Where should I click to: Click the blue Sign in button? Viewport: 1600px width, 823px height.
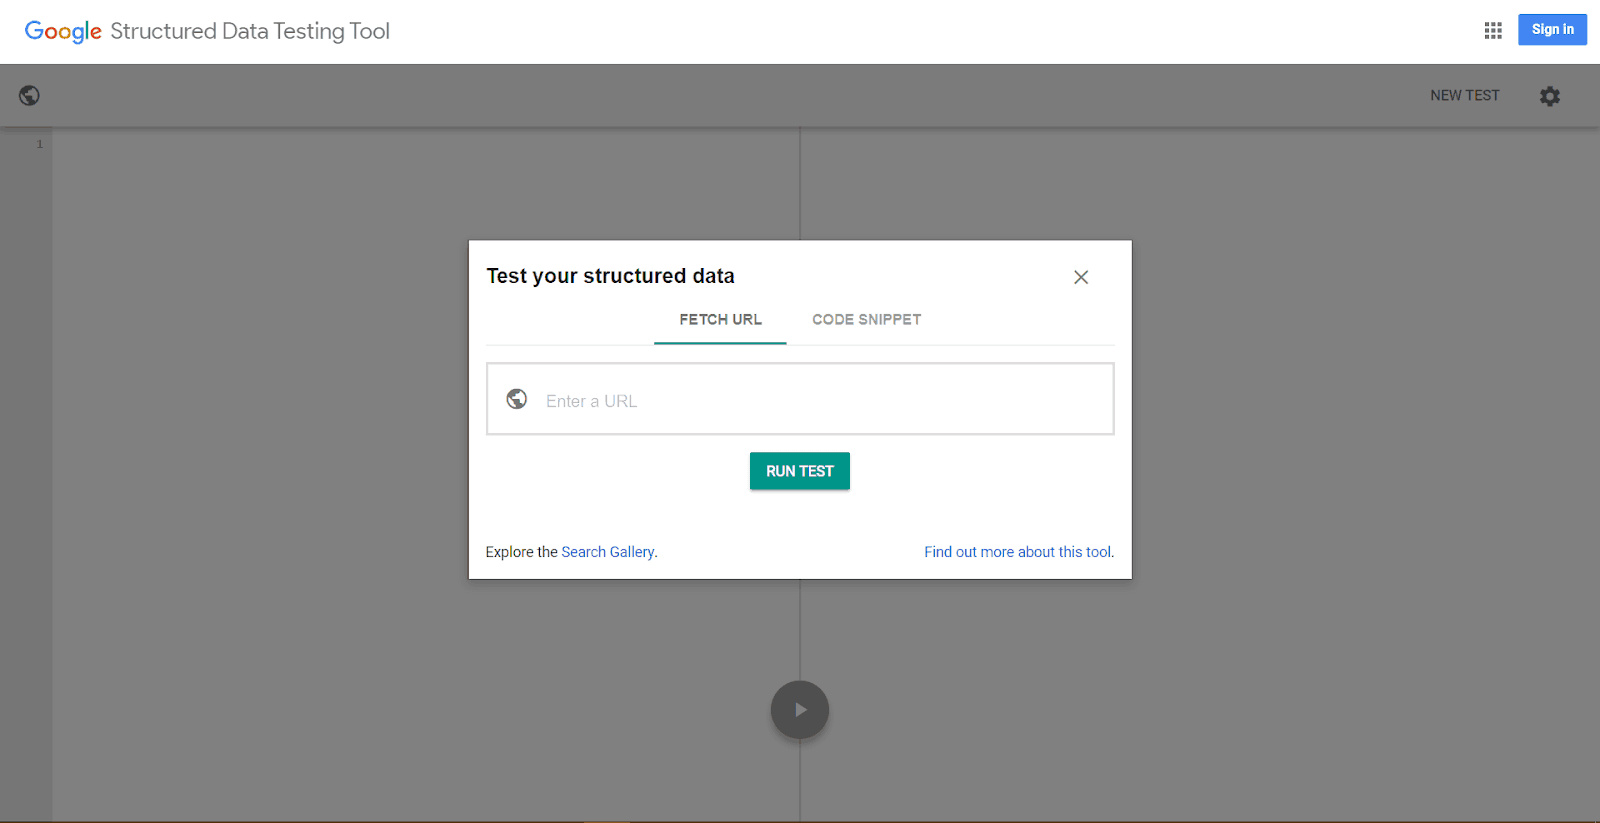(1552, 30)
